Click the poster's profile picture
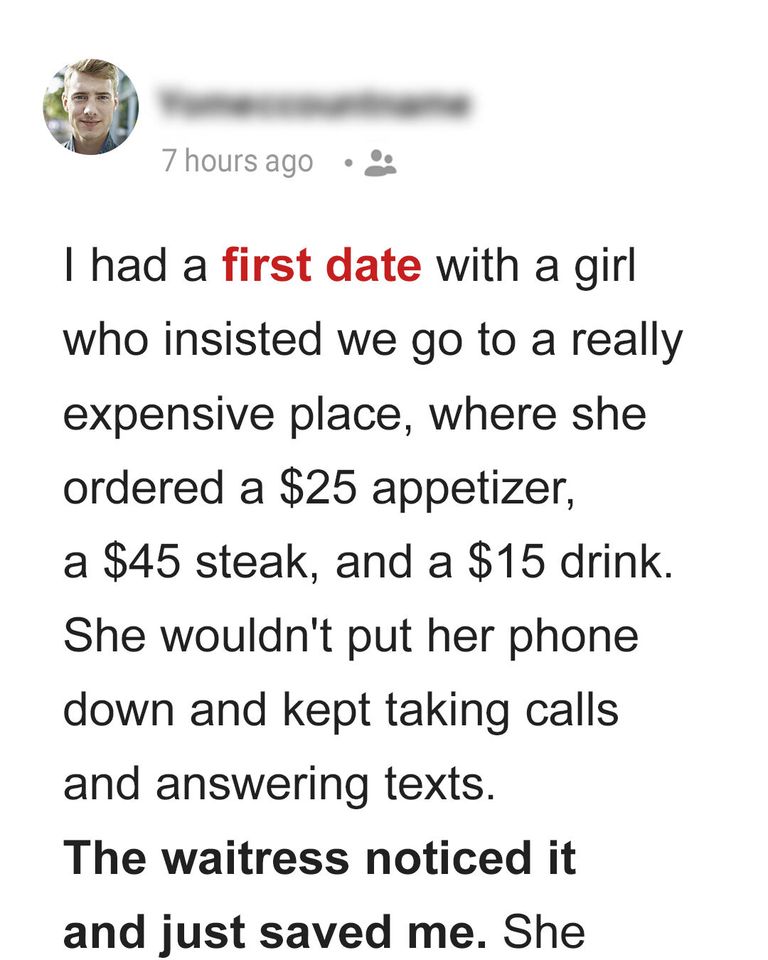 (x=90, y=106)
